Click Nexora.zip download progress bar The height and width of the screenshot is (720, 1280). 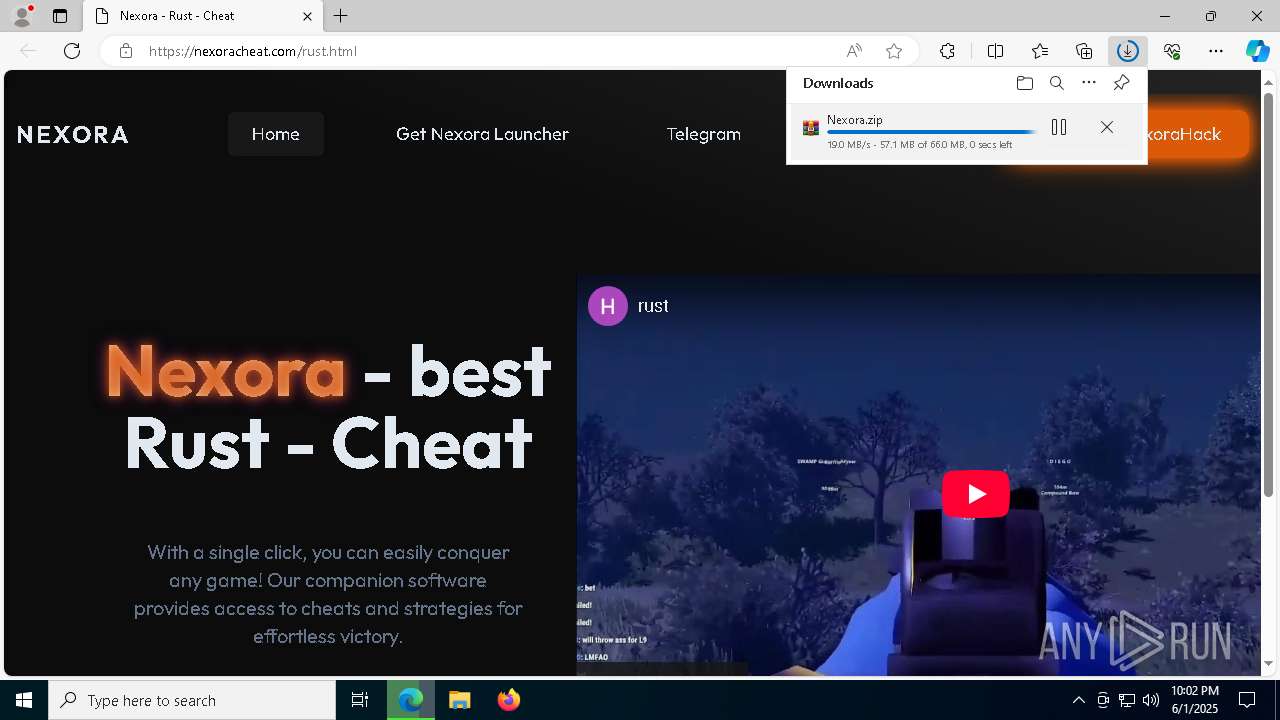(x=932, y=132)
